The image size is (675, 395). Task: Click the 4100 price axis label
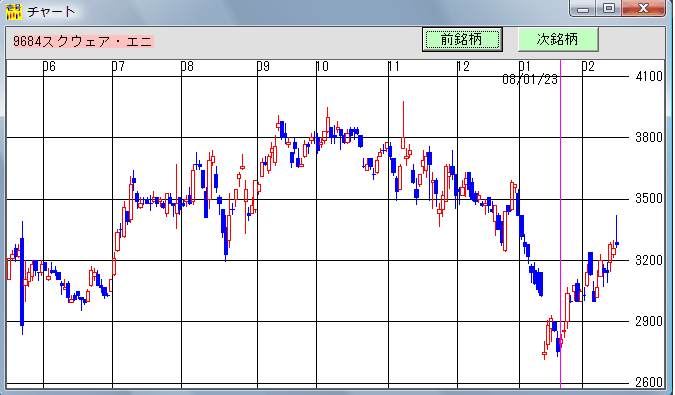tap(649, 77)
